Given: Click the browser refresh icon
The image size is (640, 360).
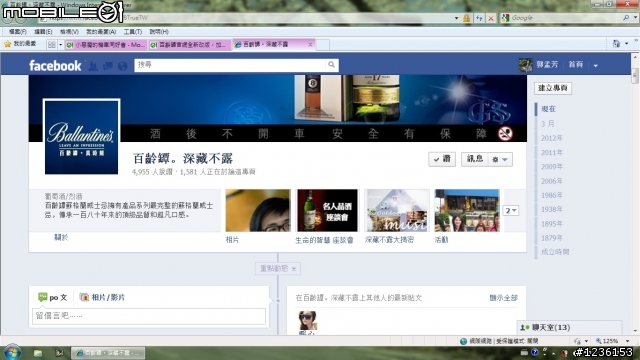Looking at the screenshot, I should pos(479,18).
